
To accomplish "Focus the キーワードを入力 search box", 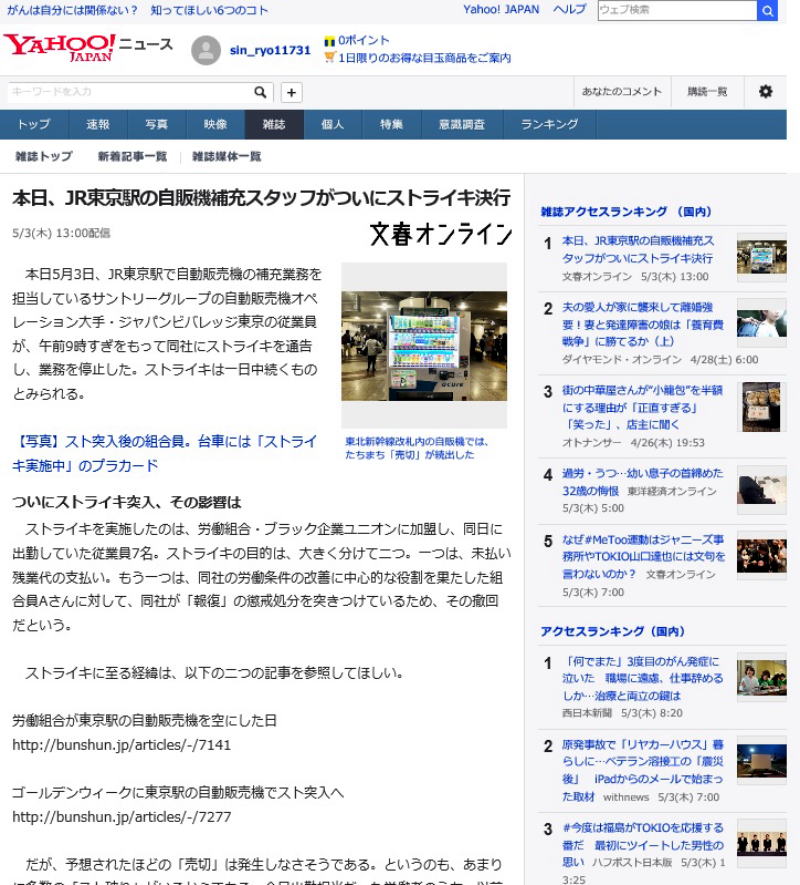I will 131,92.
